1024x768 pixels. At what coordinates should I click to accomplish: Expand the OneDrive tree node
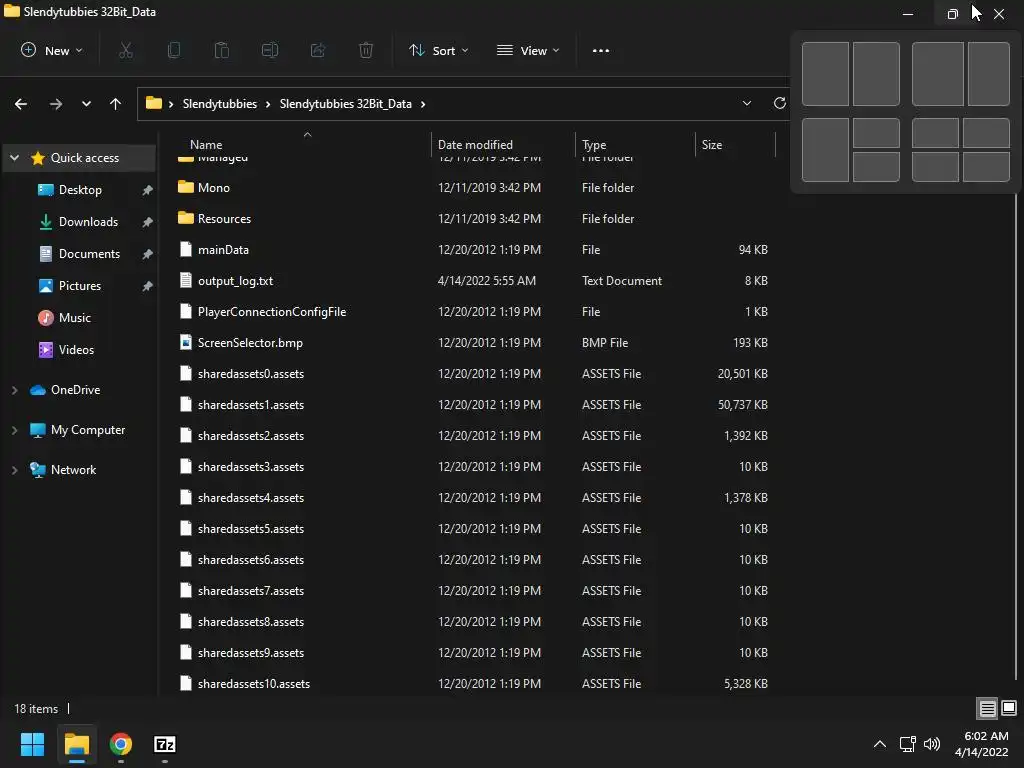click(x=14, y=390)
